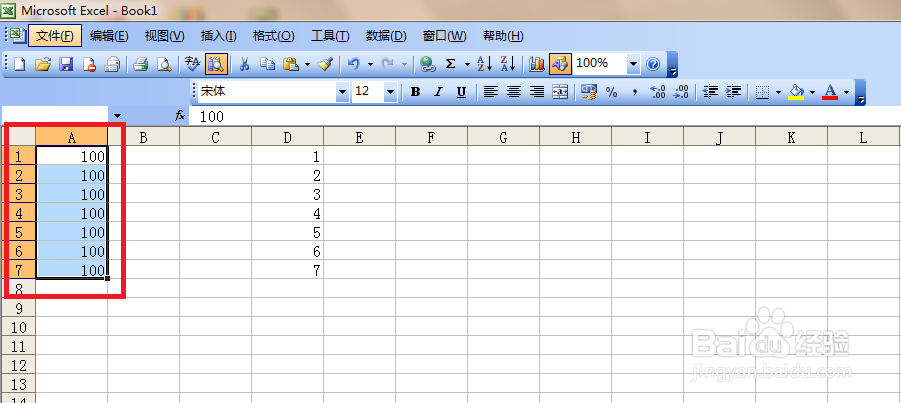
Task: Click the Open file folder icon
Action: click(43, 64)
